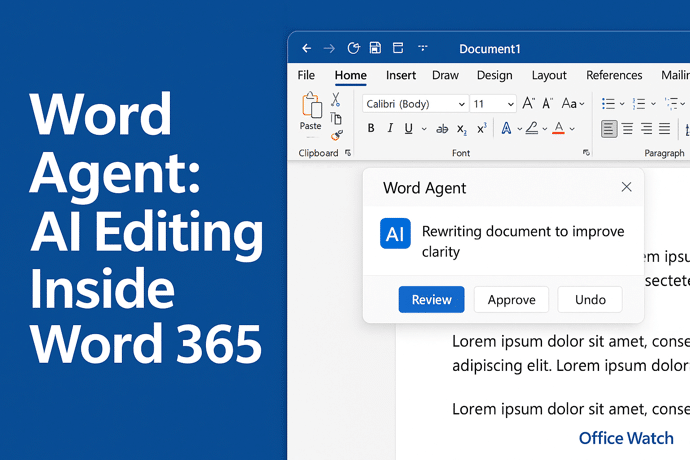Open the Customize Quick Access Toolbar dropdown
The height and width of the screenshot is (460, 690).
coord(423,47)
